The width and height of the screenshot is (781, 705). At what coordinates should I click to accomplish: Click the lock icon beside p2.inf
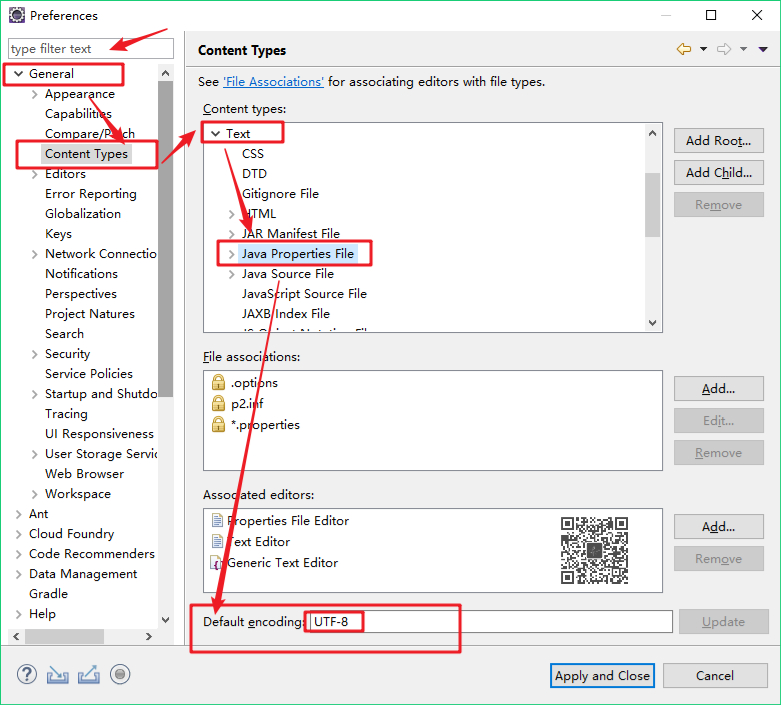pos(218,403)
